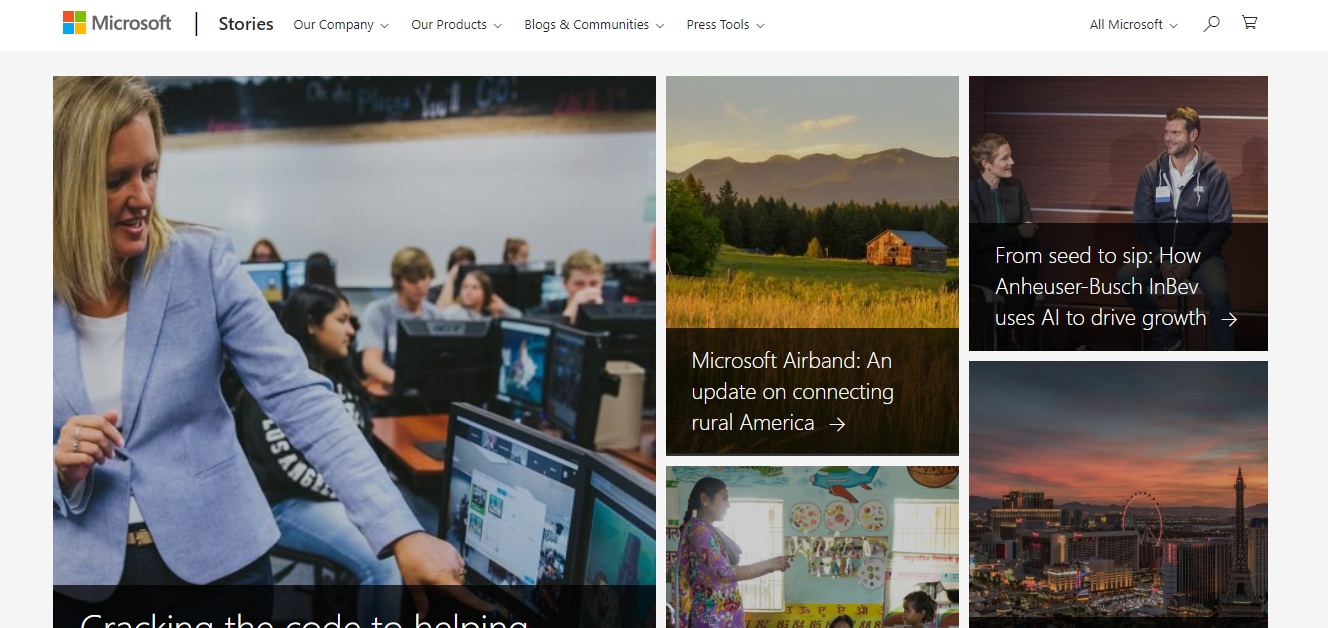Viewport: 1328px width, 628px height.
Task: Select the mountain barn landscape photo
Action: point(812,202)
